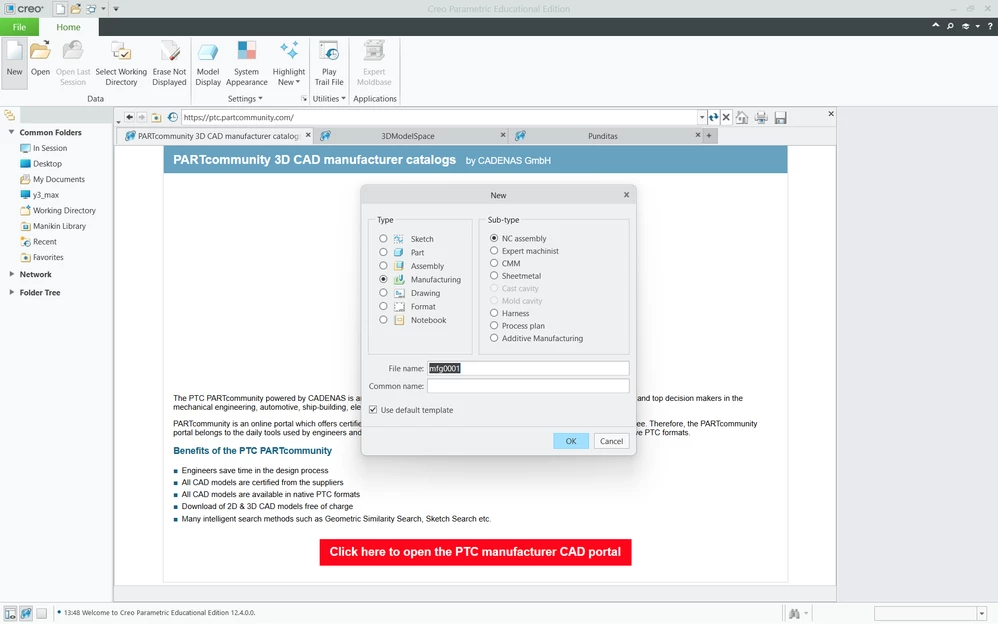
Task: Open the status bar selection filter dropdown
Action: (982, 613)
